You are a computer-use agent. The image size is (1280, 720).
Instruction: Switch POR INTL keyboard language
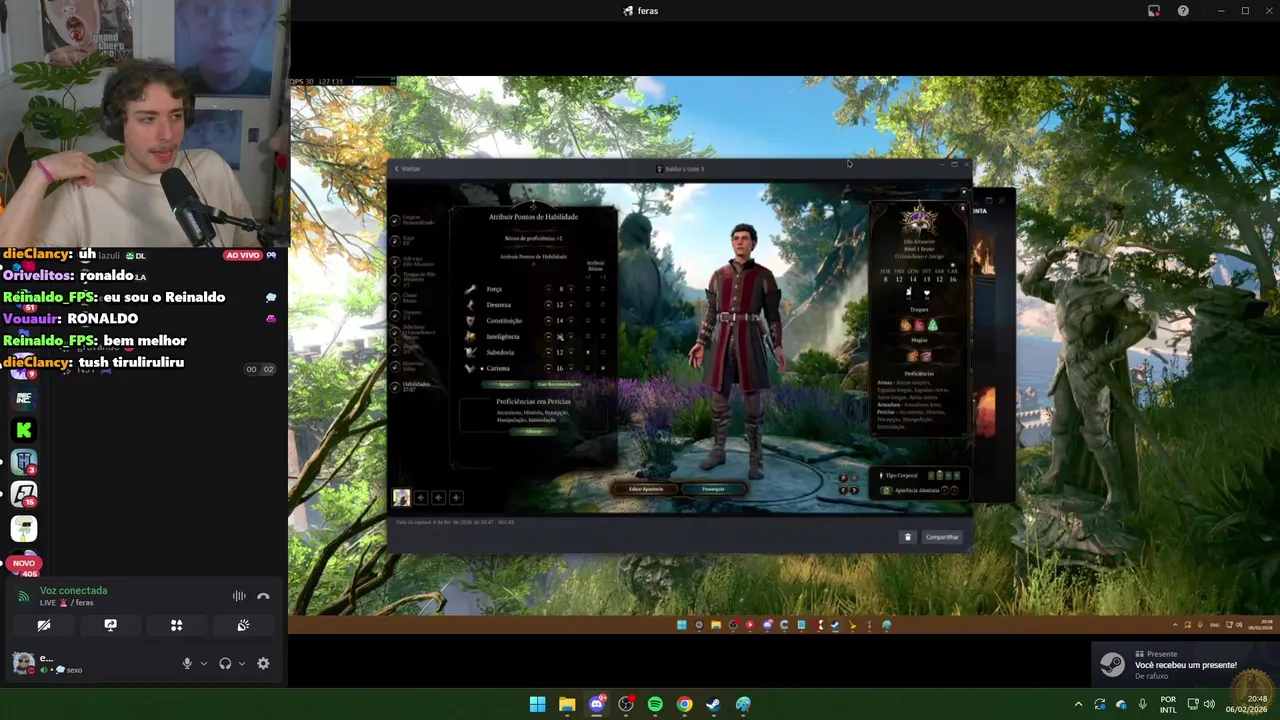(x=1168, y=704)
